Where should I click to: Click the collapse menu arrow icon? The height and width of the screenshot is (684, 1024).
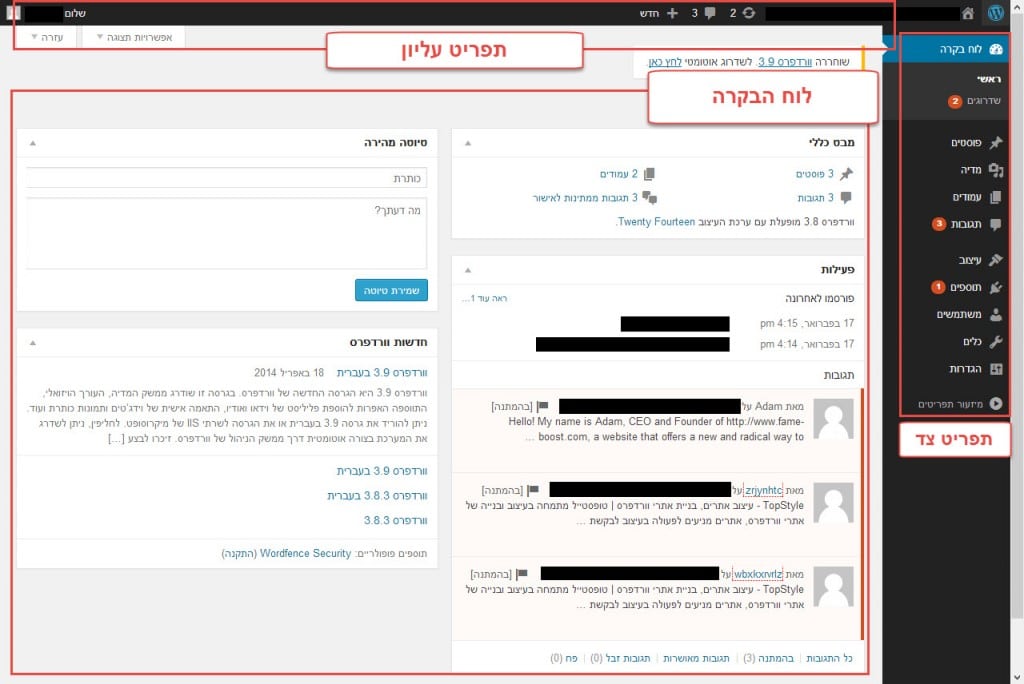point(996,404)
